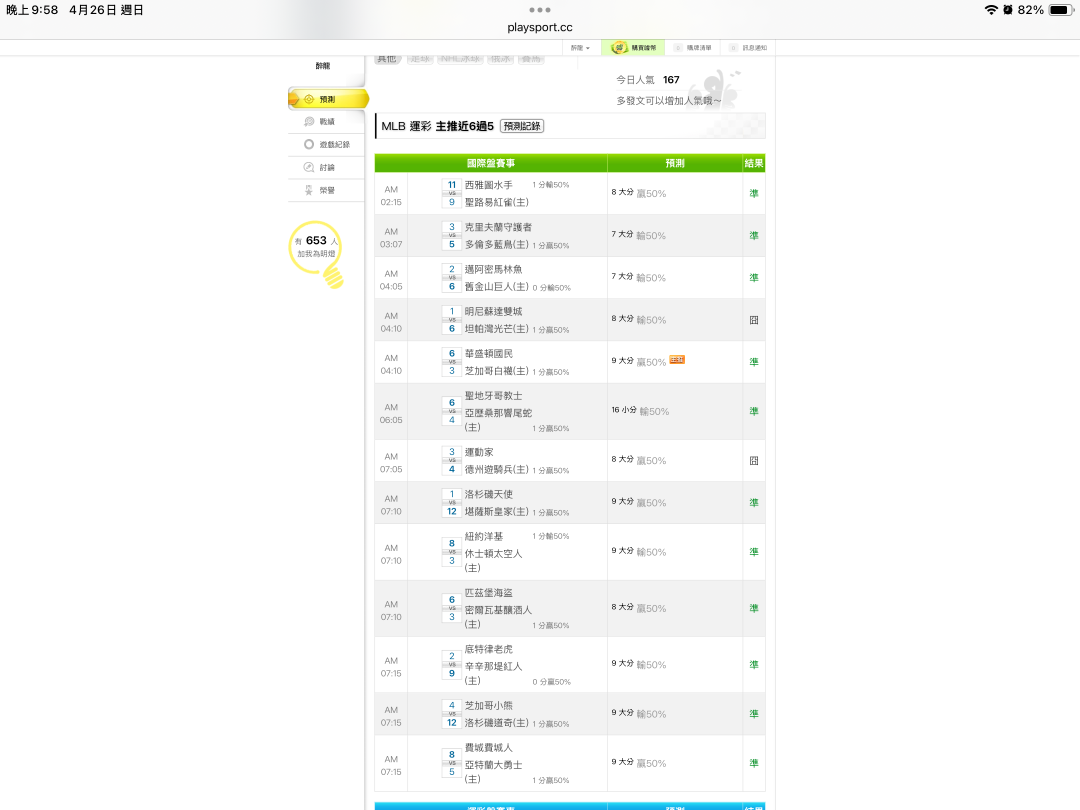The image size is (1080, 810).
Task: Click the 榮譽 medal icon
Action: [309, 190]
